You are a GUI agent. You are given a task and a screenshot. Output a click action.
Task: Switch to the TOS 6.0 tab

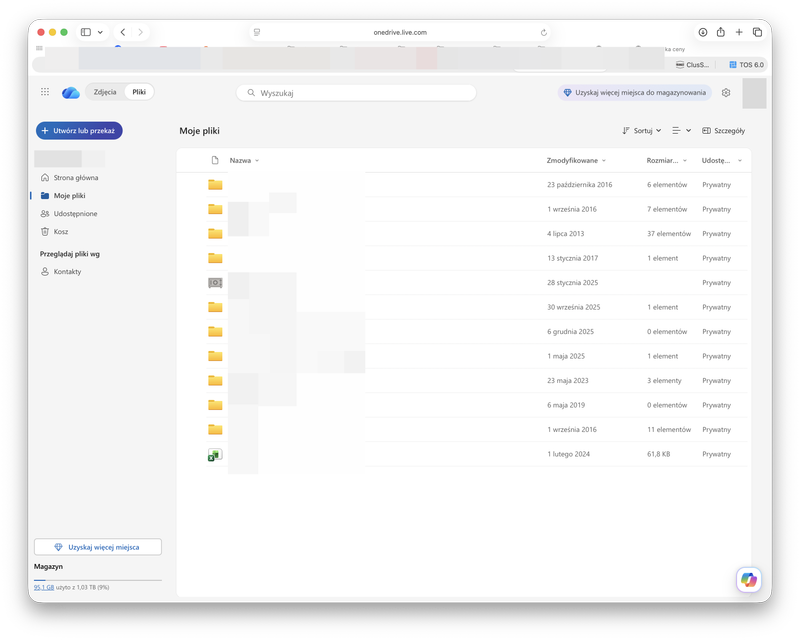coord(746,65)
